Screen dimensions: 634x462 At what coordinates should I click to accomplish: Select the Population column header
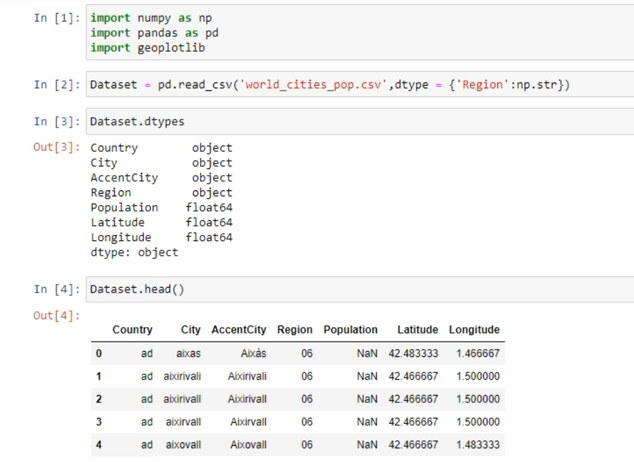tap(350, 330)
